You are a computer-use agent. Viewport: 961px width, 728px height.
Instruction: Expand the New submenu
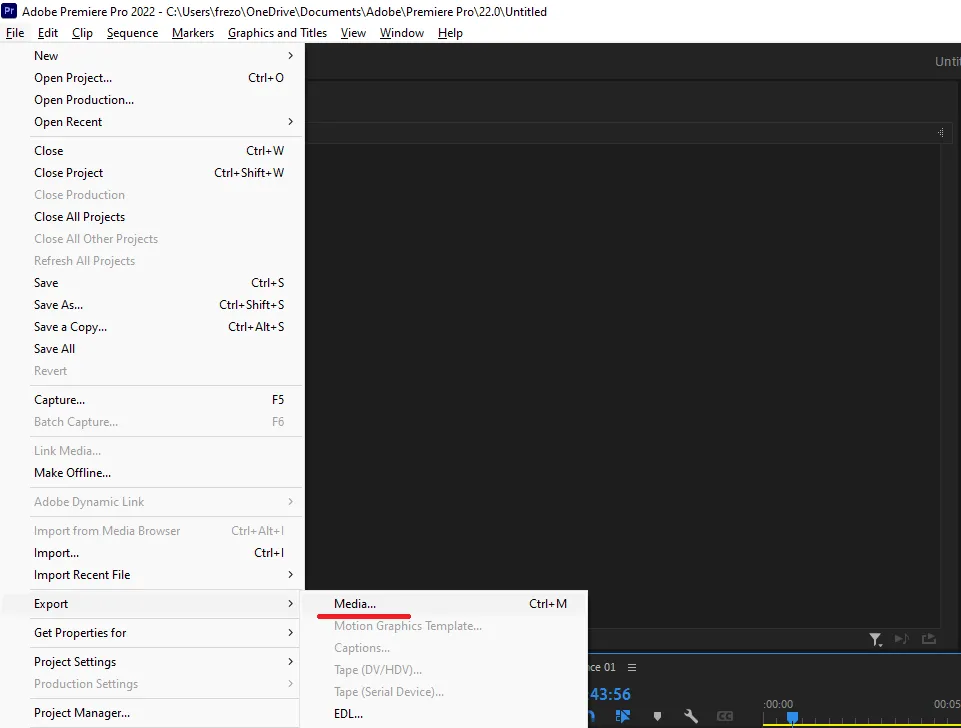(x=165, y=56)
